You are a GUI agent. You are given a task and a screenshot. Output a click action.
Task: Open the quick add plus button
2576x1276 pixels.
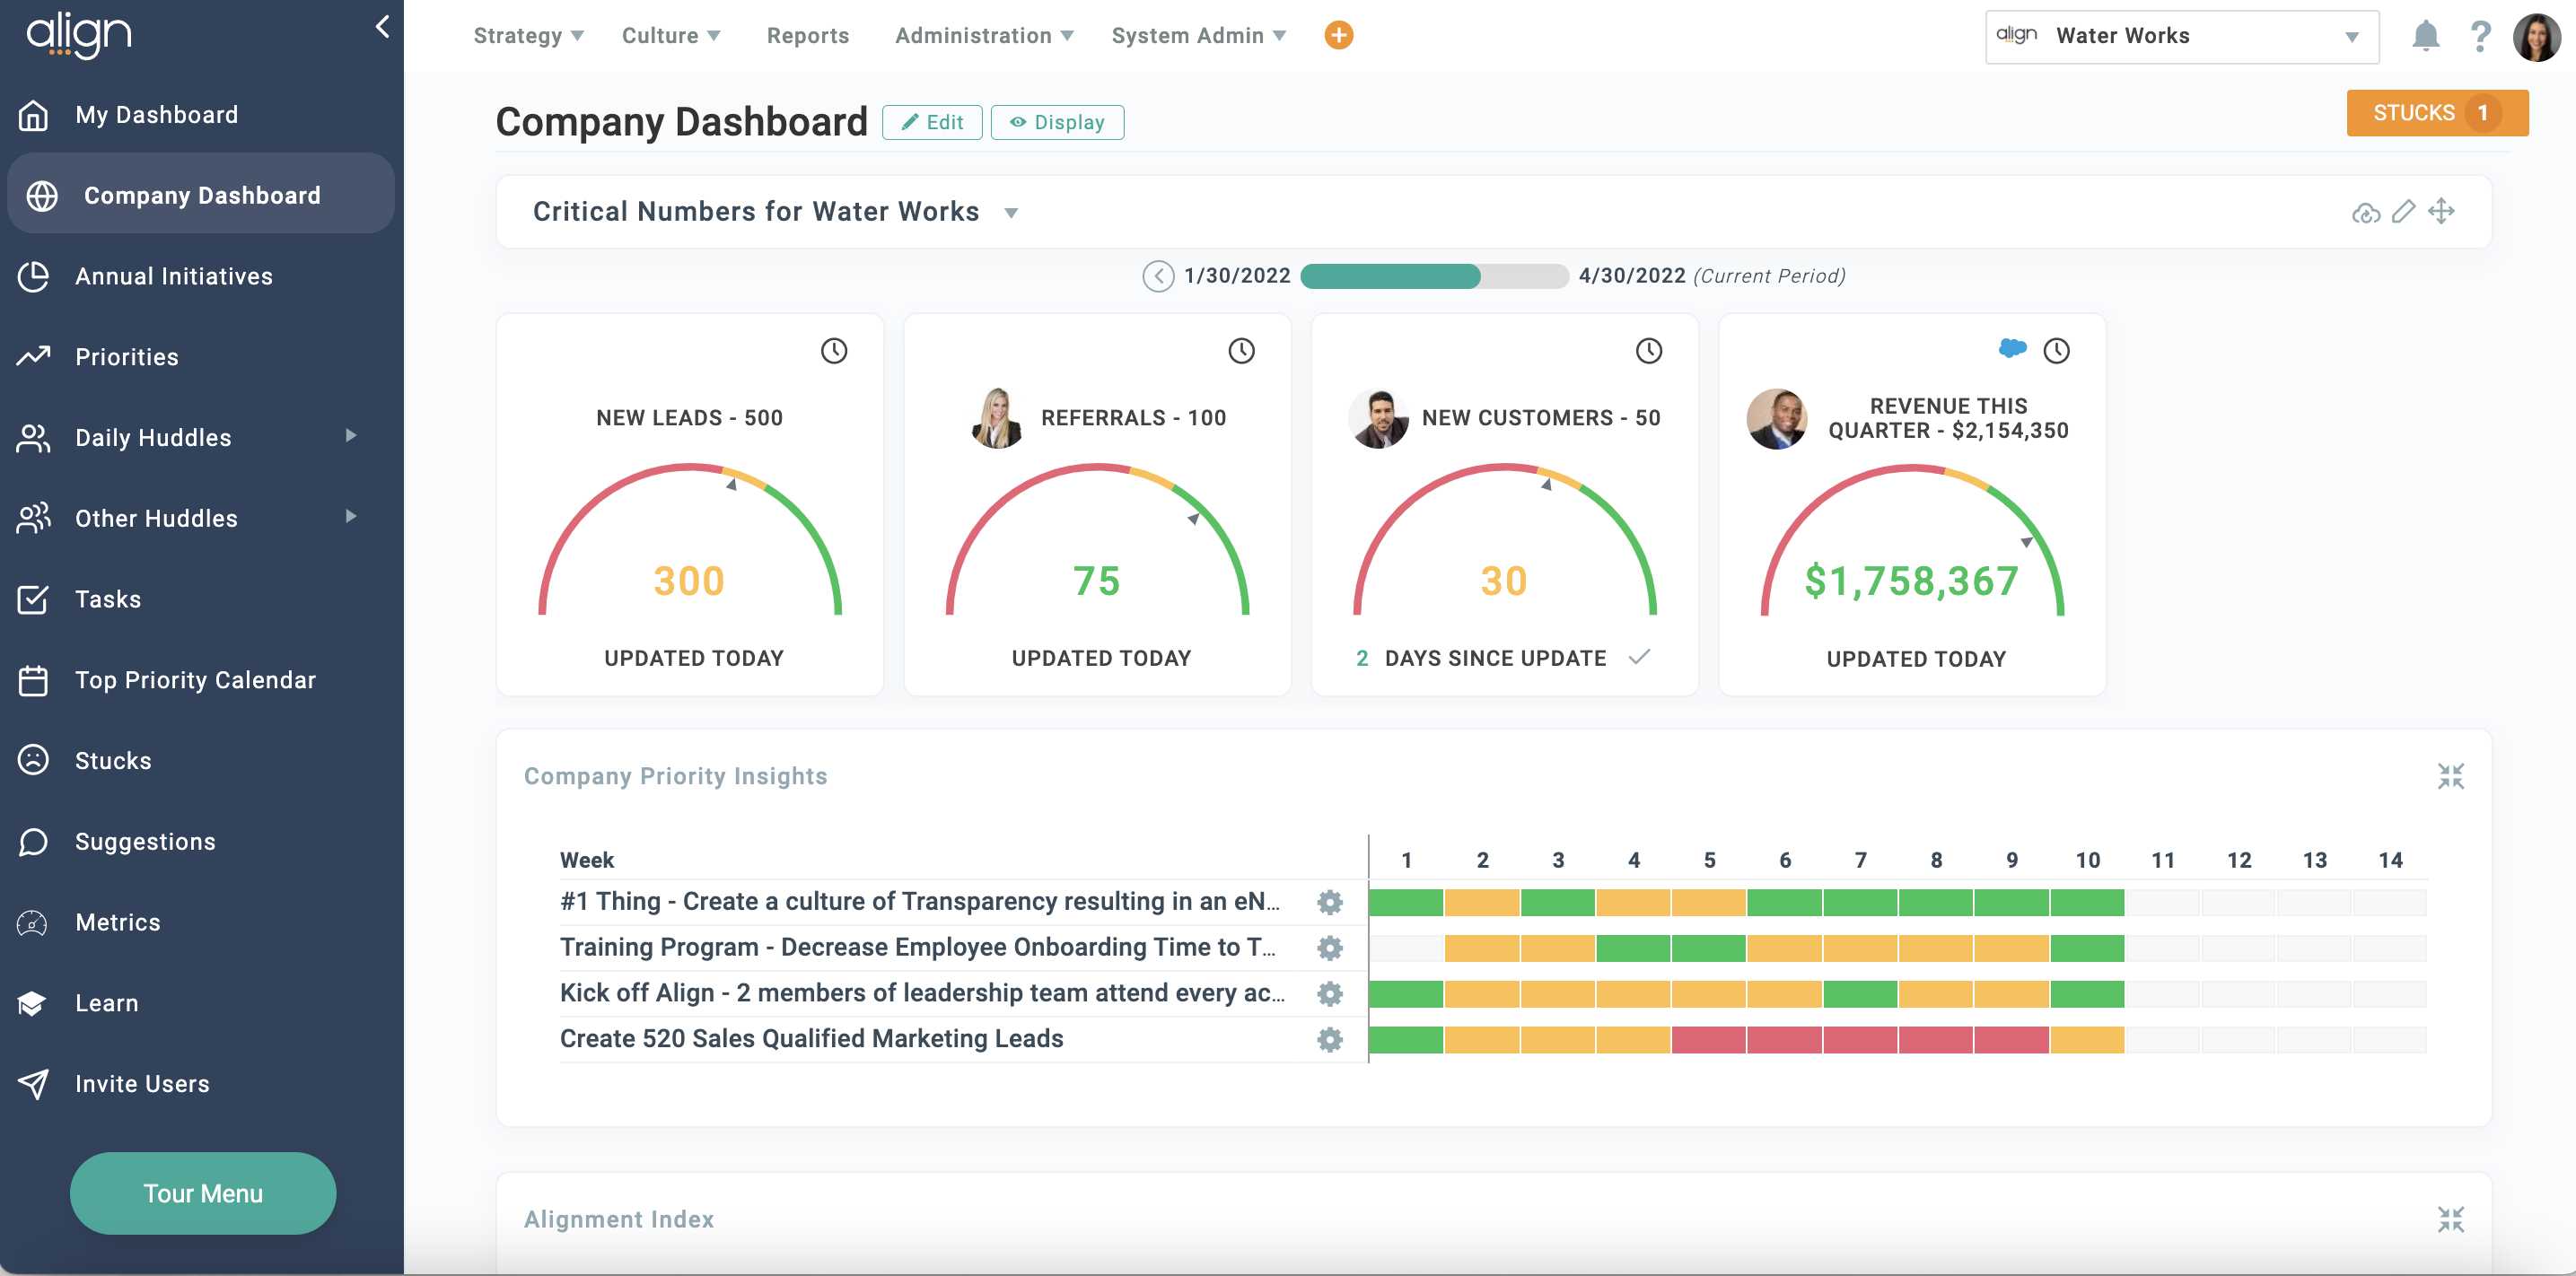coord(1338,35)
